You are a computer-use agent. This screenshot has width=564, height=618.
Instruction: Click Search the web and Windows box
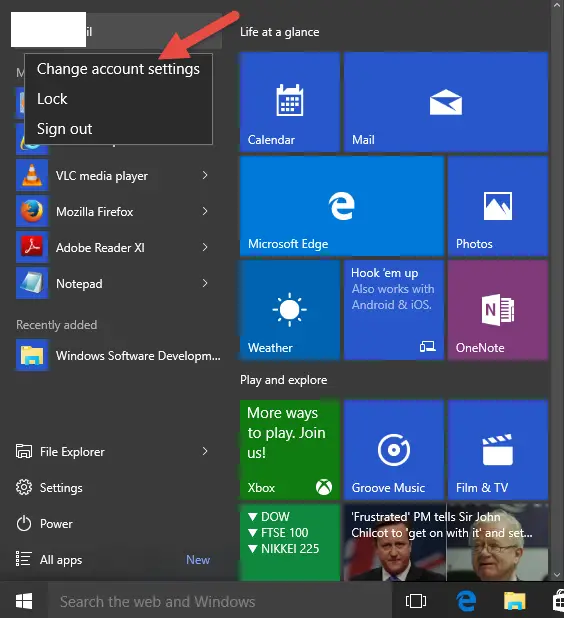coord(220,601)
